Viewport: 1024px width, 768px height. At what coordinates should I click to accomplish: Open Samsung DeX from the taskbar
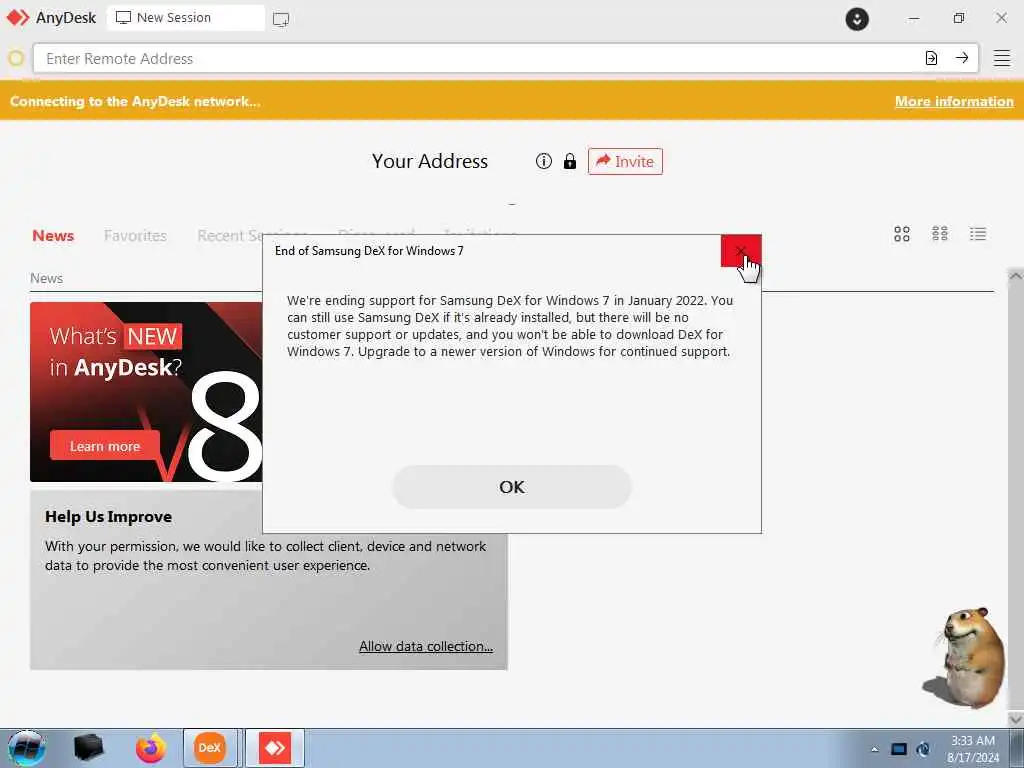point(210,748)
